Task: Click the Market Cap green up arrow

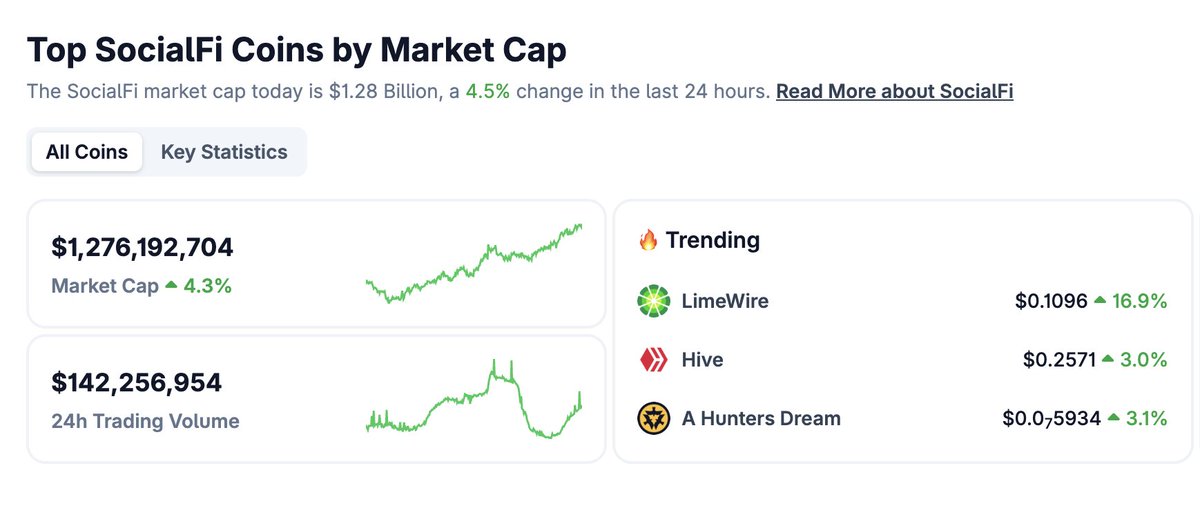Action: point(171,286)
